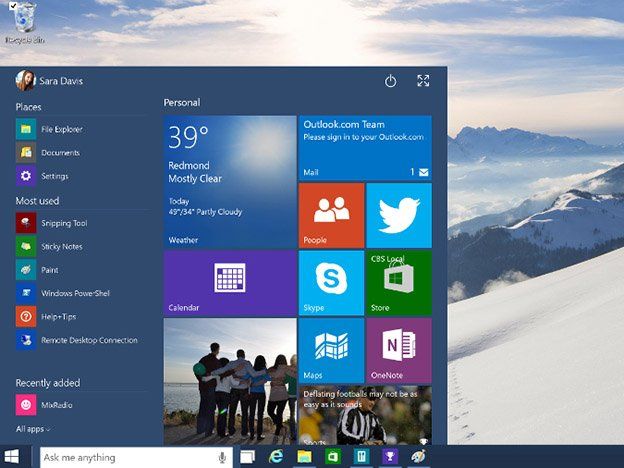Click the power button icon

[x=391, y=81]
